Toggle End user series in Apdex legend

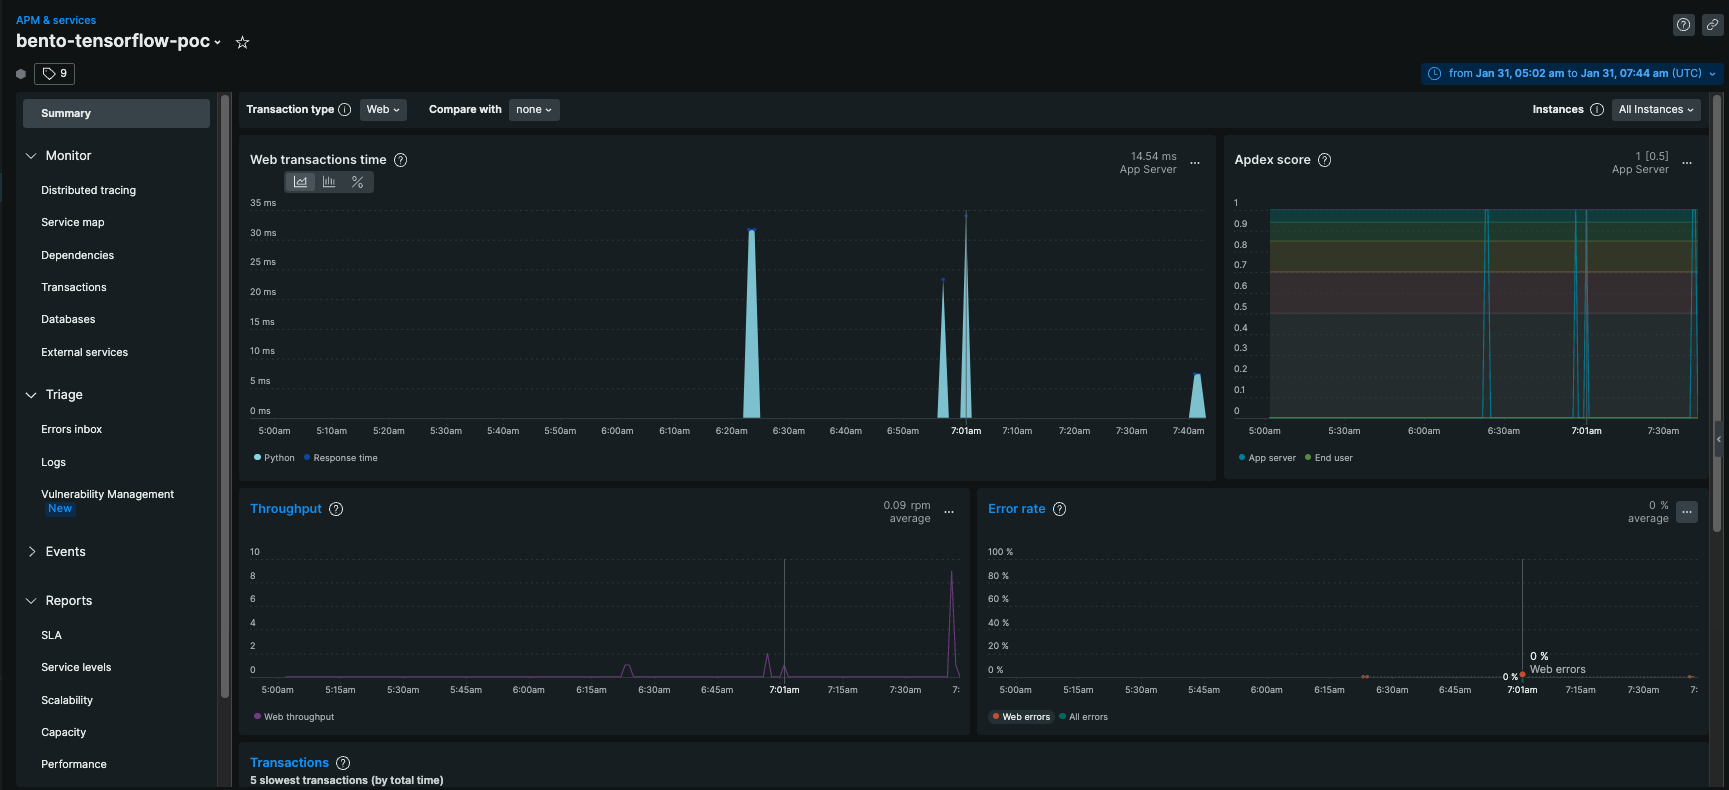pyautogui.click(x=1329, y=458)
